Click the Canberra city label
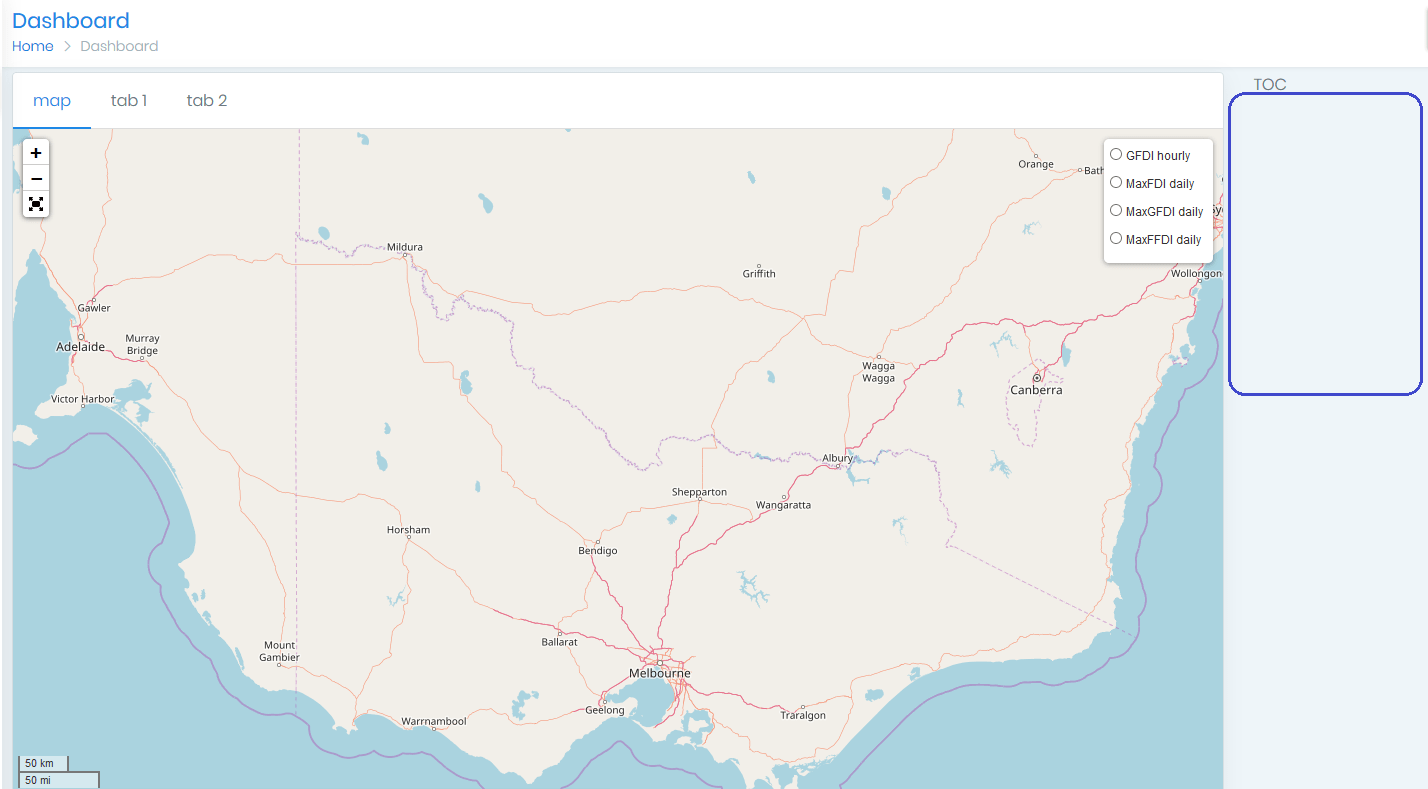The image size is (1428, 789). (x=1036, y=390)
